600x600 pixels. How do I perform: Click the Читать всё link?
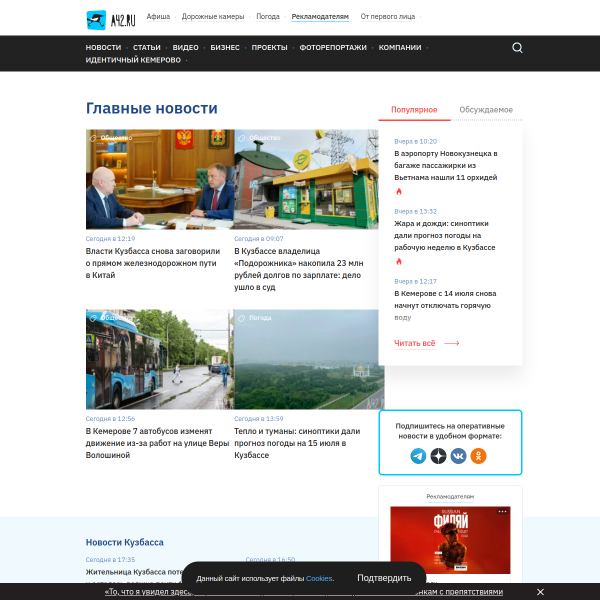pyautogui.click(x=415, y=343)
